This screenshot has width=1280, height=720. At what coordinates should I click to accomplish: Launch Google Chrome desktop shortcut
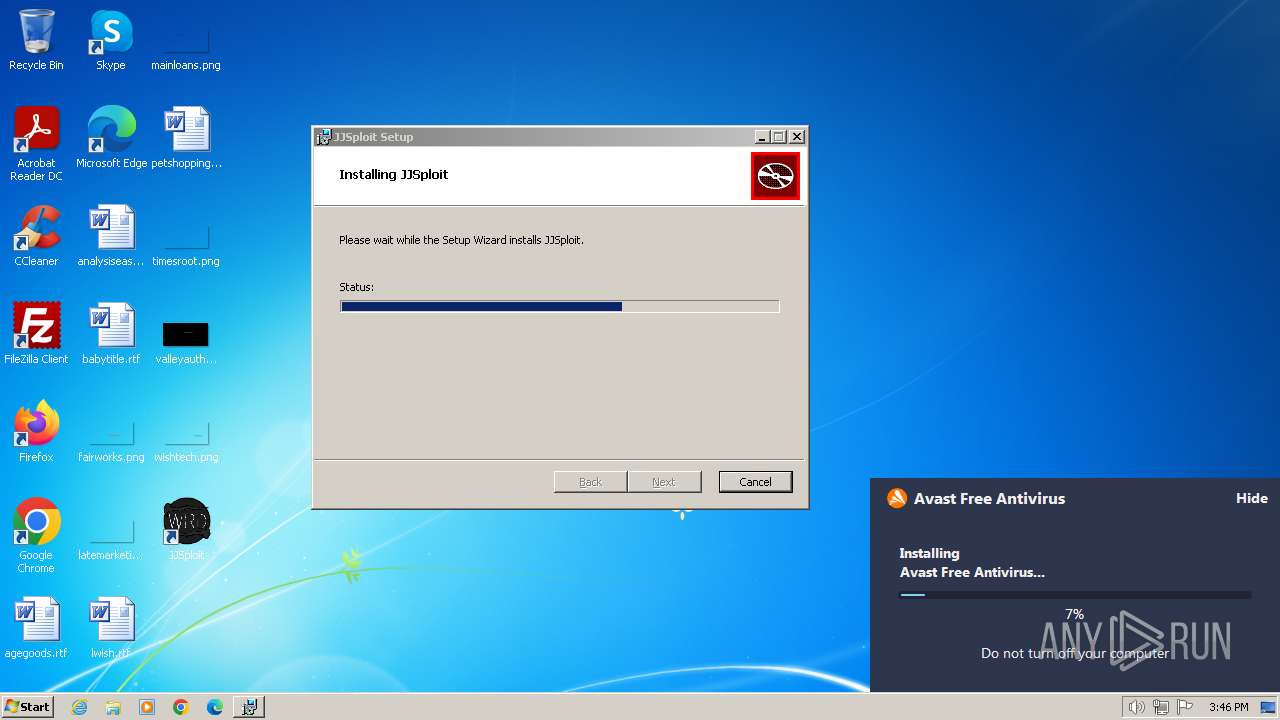36,535
